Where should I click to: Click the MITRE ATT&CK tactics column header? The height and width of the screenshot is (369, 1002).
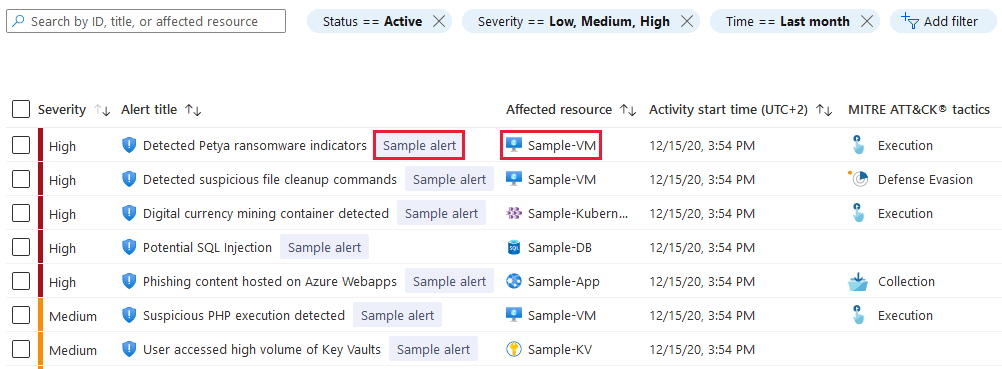[x=919, y=109]
